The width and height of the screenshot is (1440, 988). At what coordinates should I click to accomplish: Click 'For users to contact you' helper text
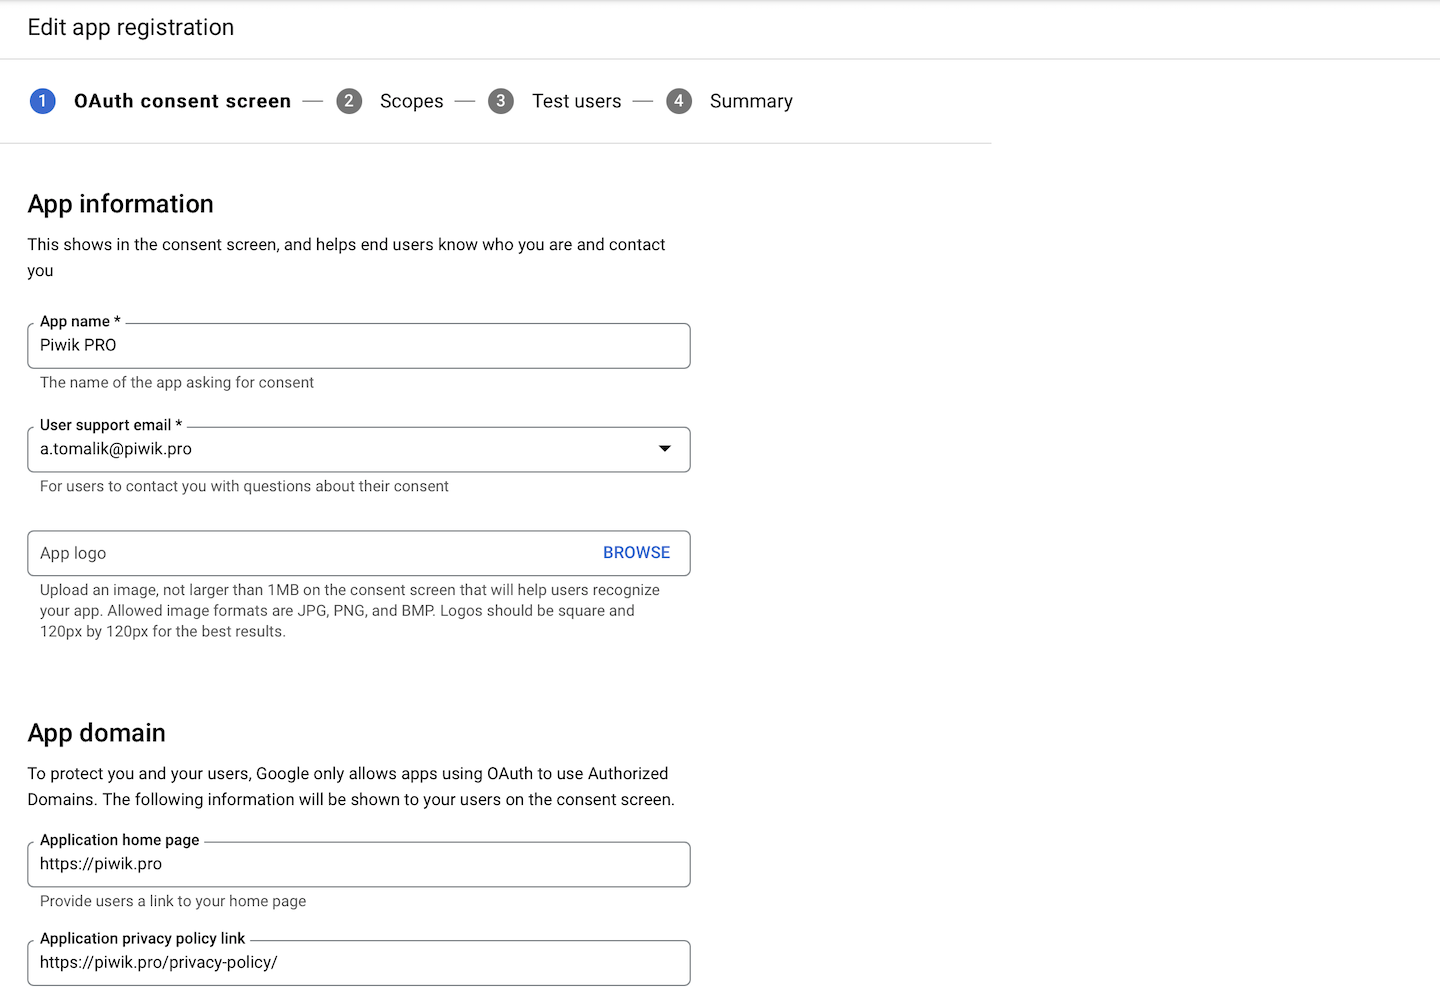(x=244, y=486)
